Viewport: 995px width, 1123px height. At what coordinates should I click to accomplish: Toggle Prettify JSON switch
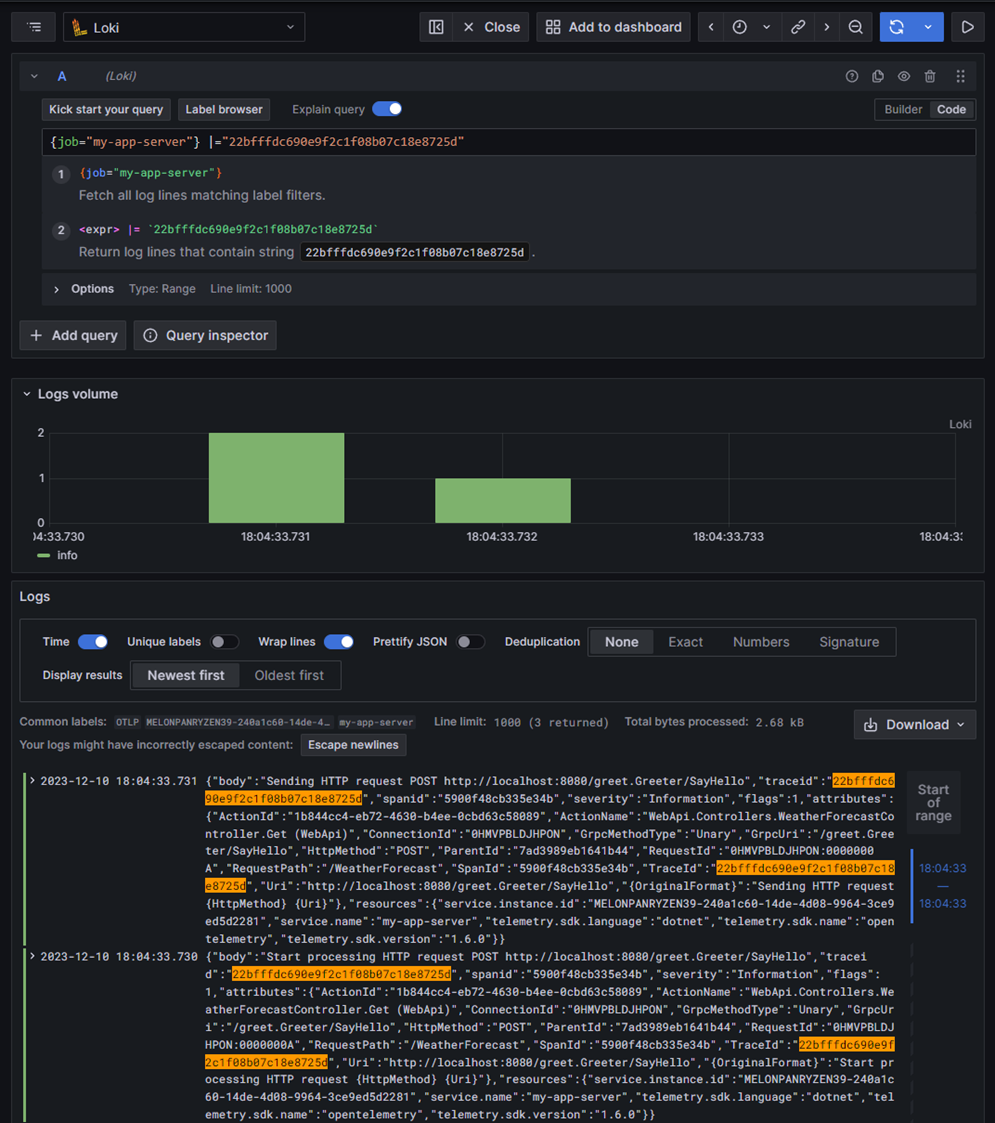470,642
